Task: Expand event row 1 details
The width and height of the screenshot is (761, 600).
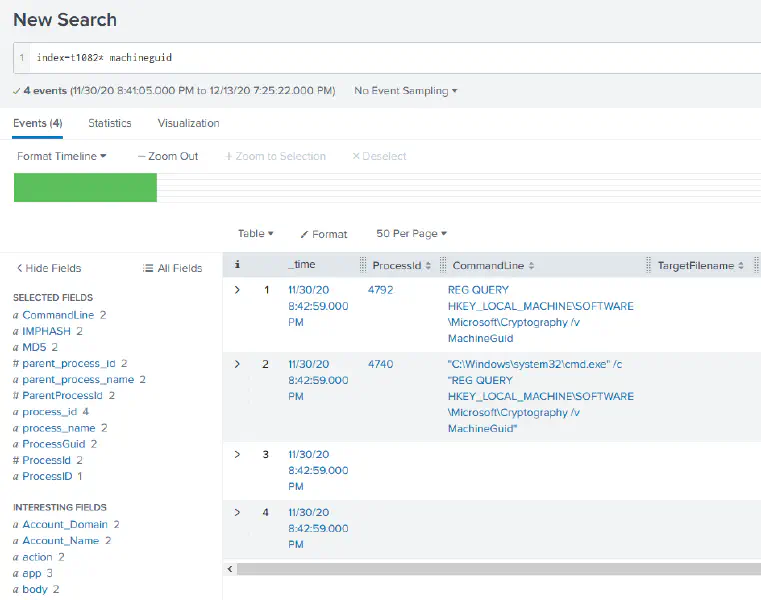Action: [x=237, y=290]
